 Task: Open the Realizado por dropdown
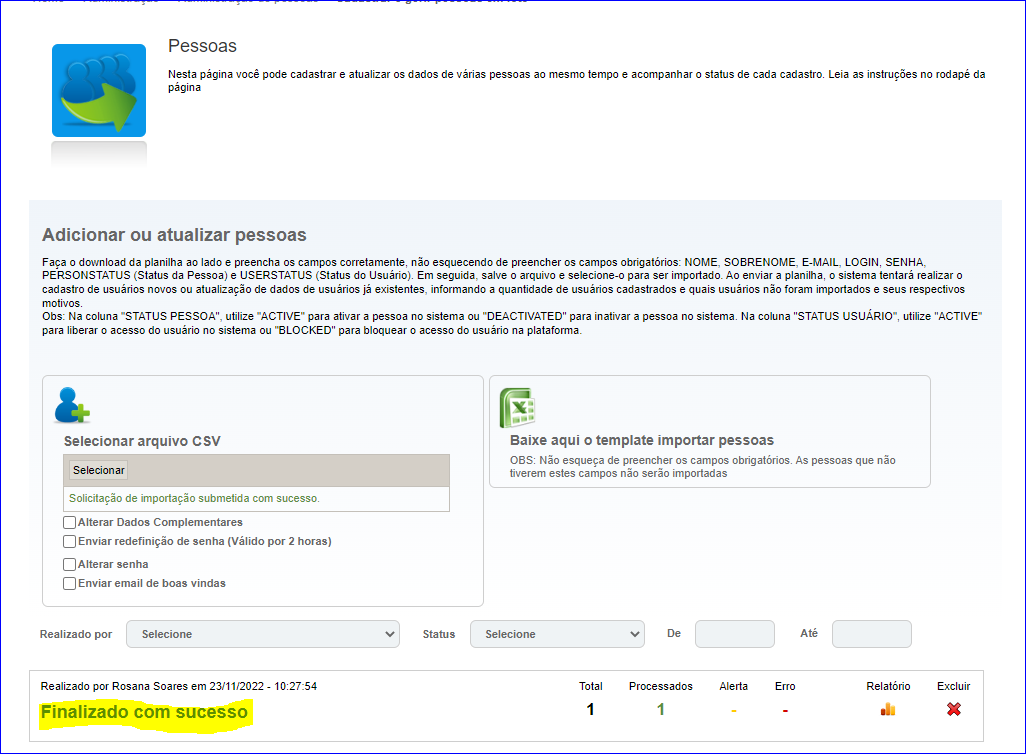coord(263,634)
